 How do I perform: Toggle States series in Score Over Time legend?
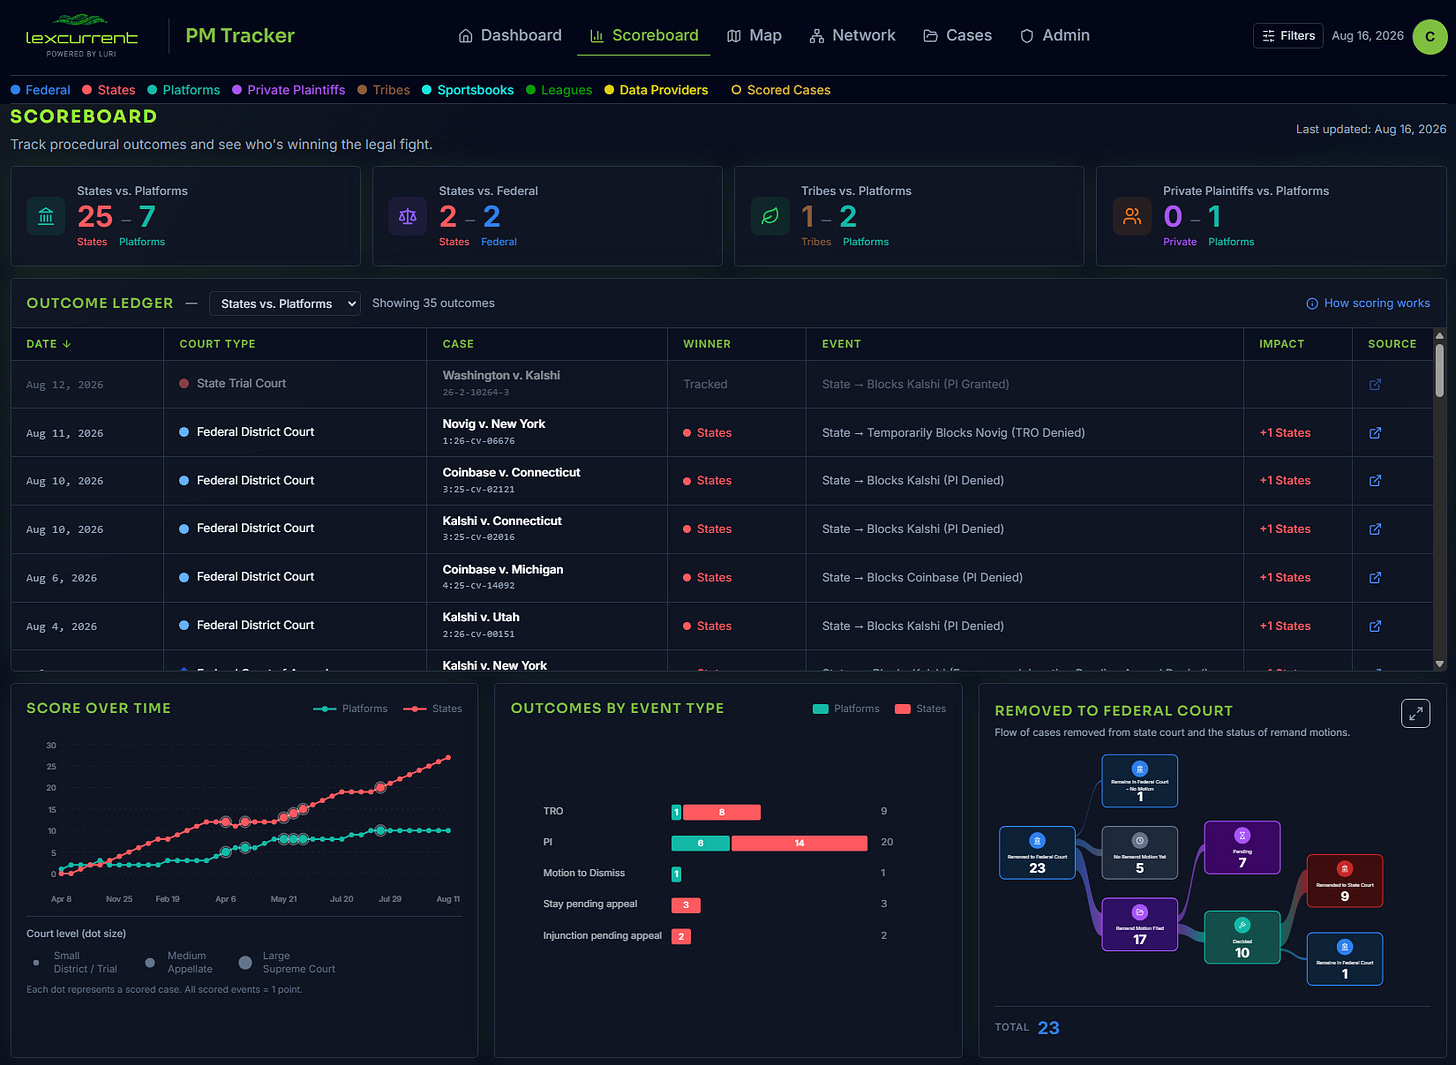(x=432, y=709)
